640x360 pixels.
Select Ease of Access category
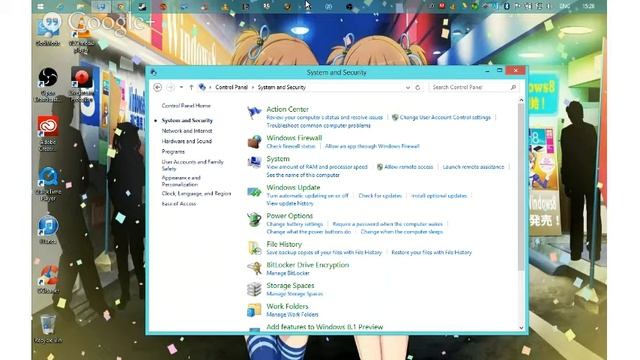(179, 204)
